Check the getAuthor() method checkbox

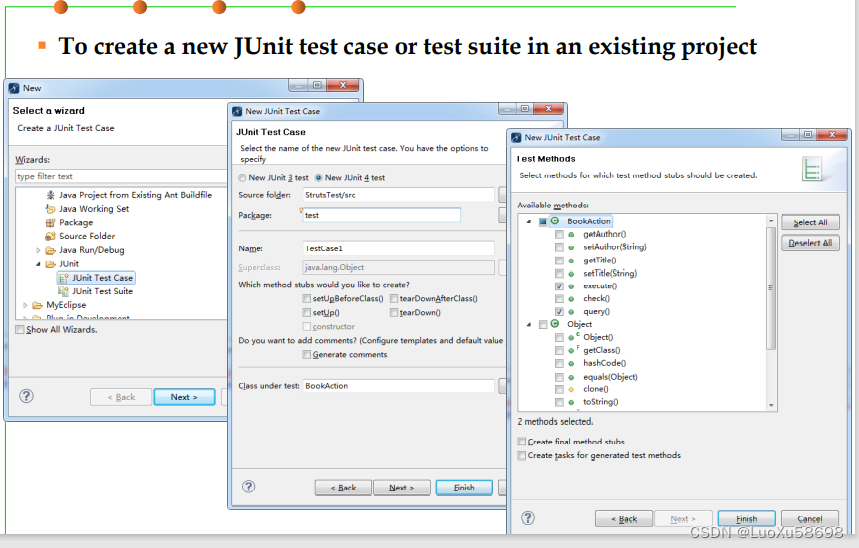tap(559, 235)
